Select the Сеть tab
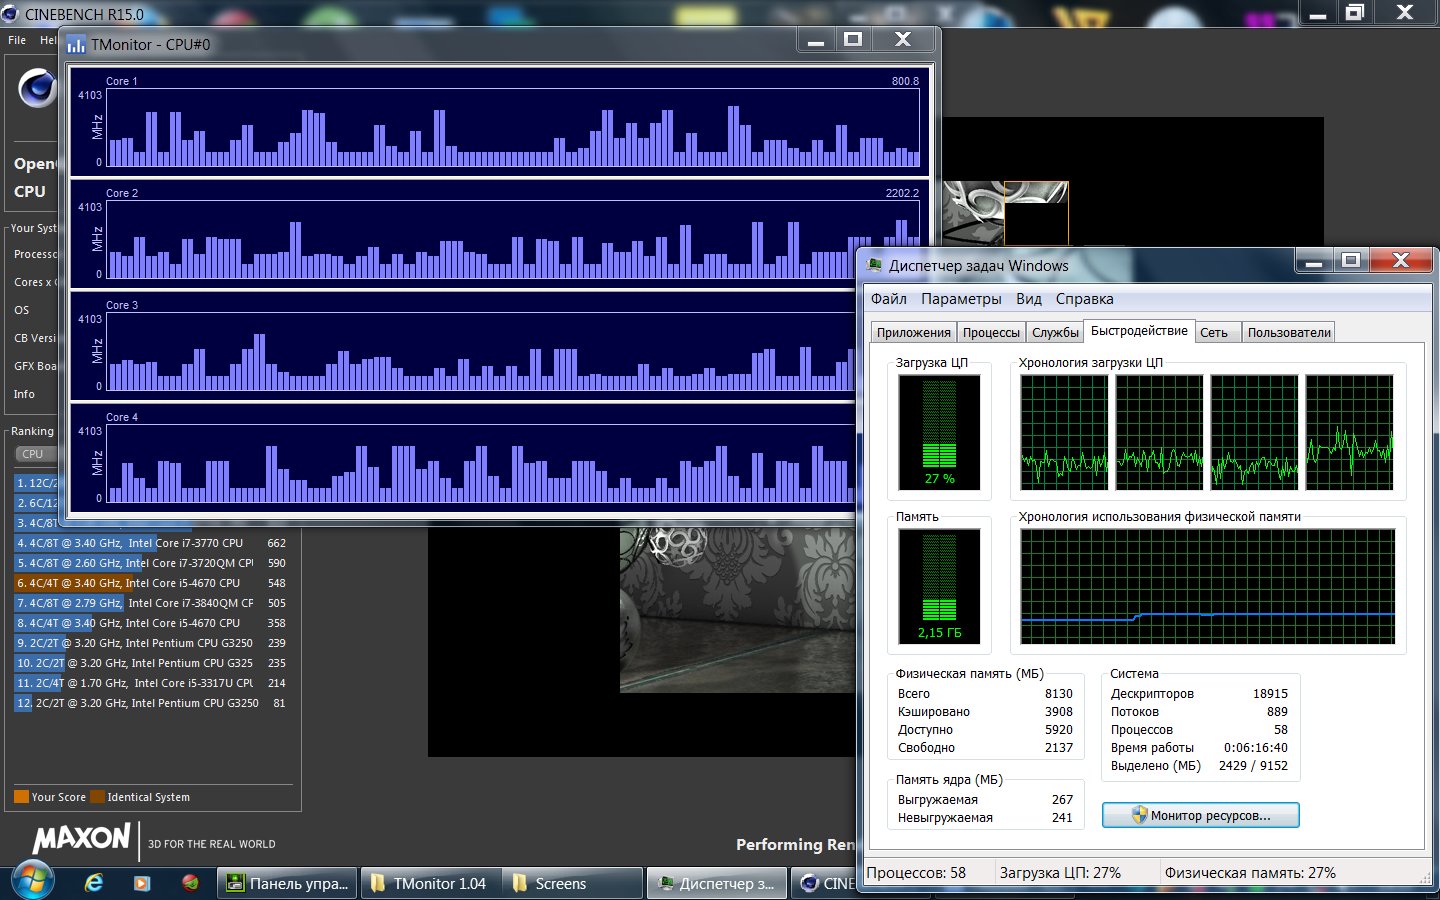1440x900 pixels. coord(1213,333)
